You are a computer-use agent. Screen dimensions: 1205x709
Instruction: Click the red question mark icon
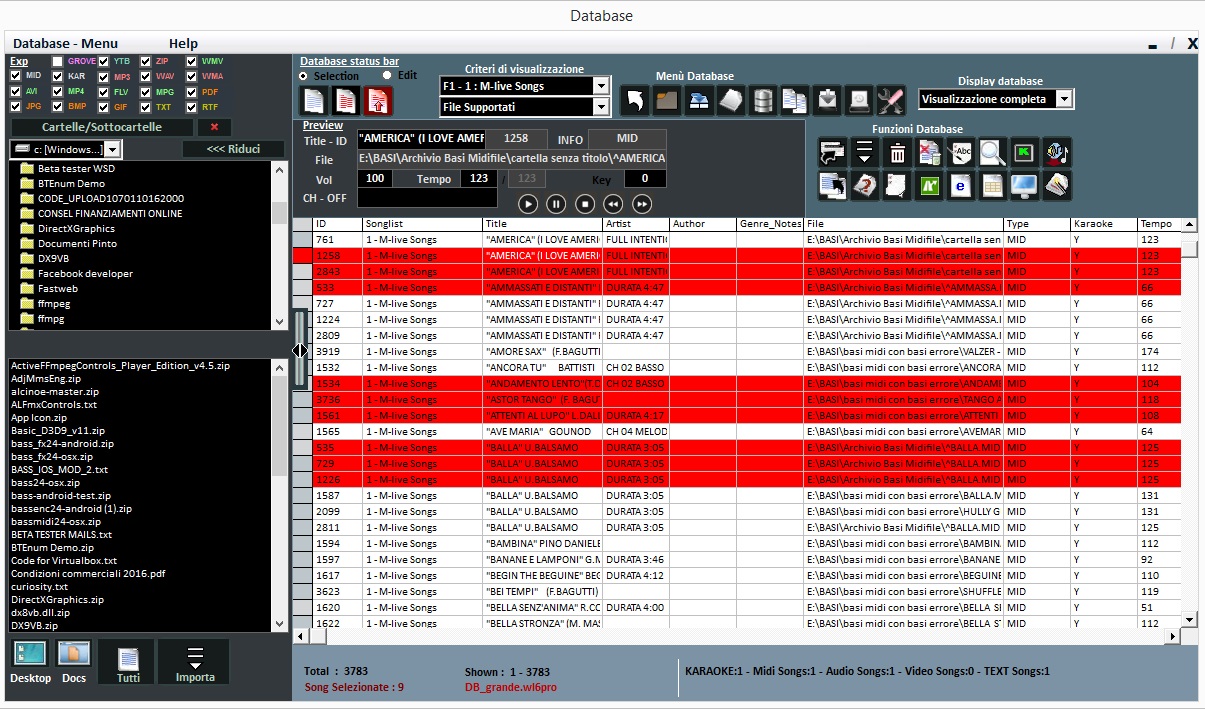point(866,185)
